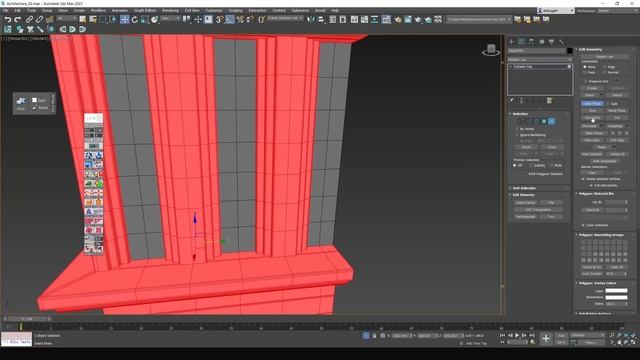This screenshot has width=640, height=360.
Task: Toggle the Full Interactivity checkbox
Action: pyautogui.click(x=591, y=185)
